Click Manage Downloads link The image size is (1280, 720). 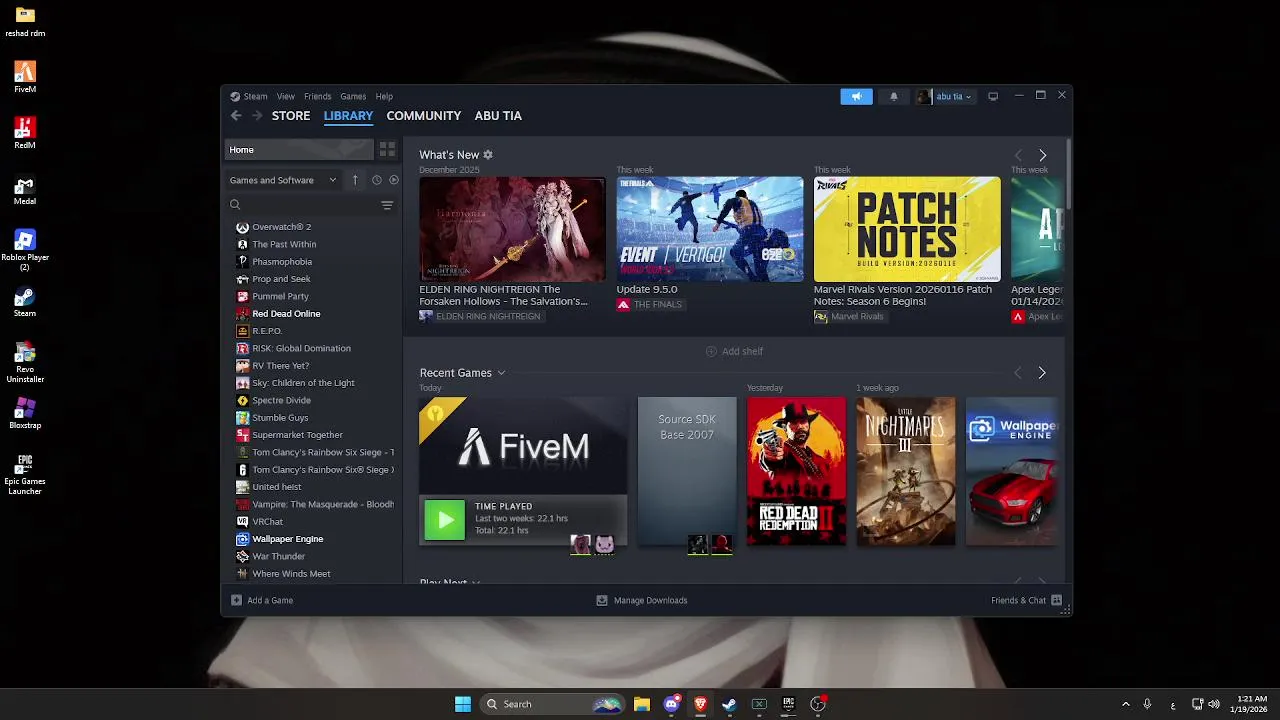point(651,600)
